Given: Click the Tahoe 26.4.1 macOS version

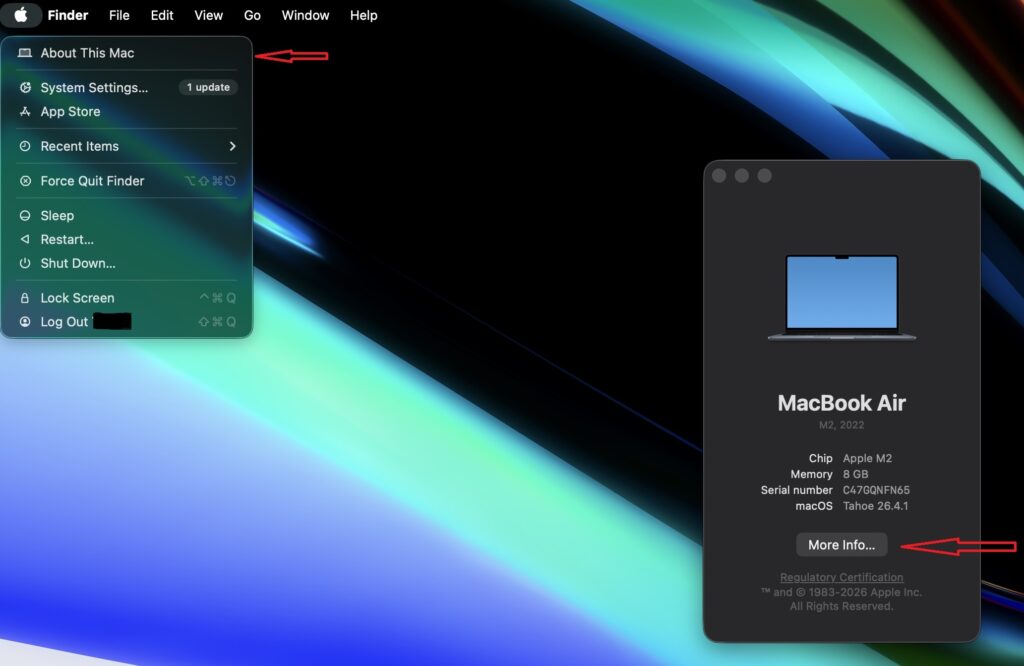Looking at the screenshot, I should click(x=875, y=506).
